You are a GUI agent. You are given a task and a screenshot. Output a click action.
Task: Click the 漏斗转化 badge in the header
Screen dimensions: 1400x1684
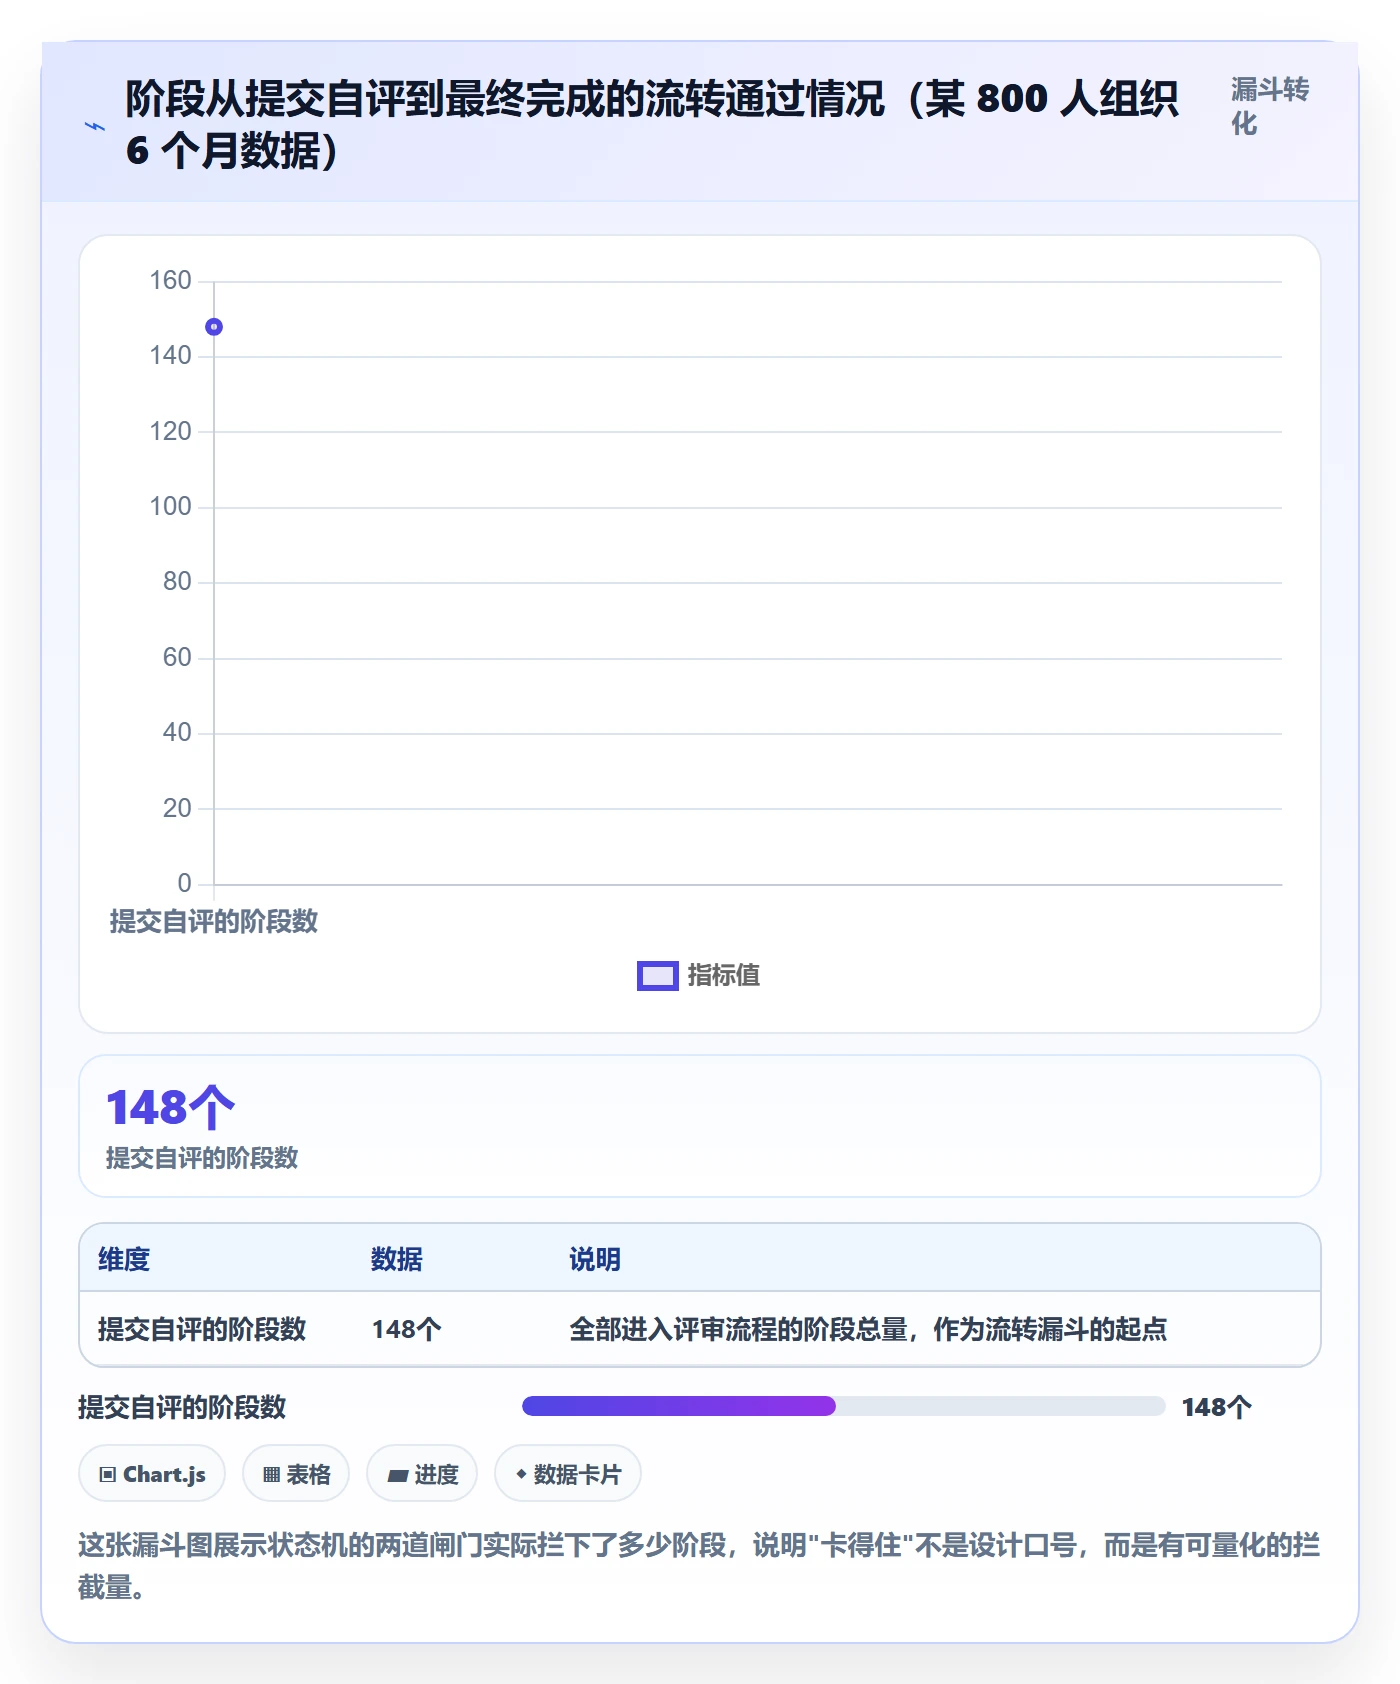point(1269,107)
